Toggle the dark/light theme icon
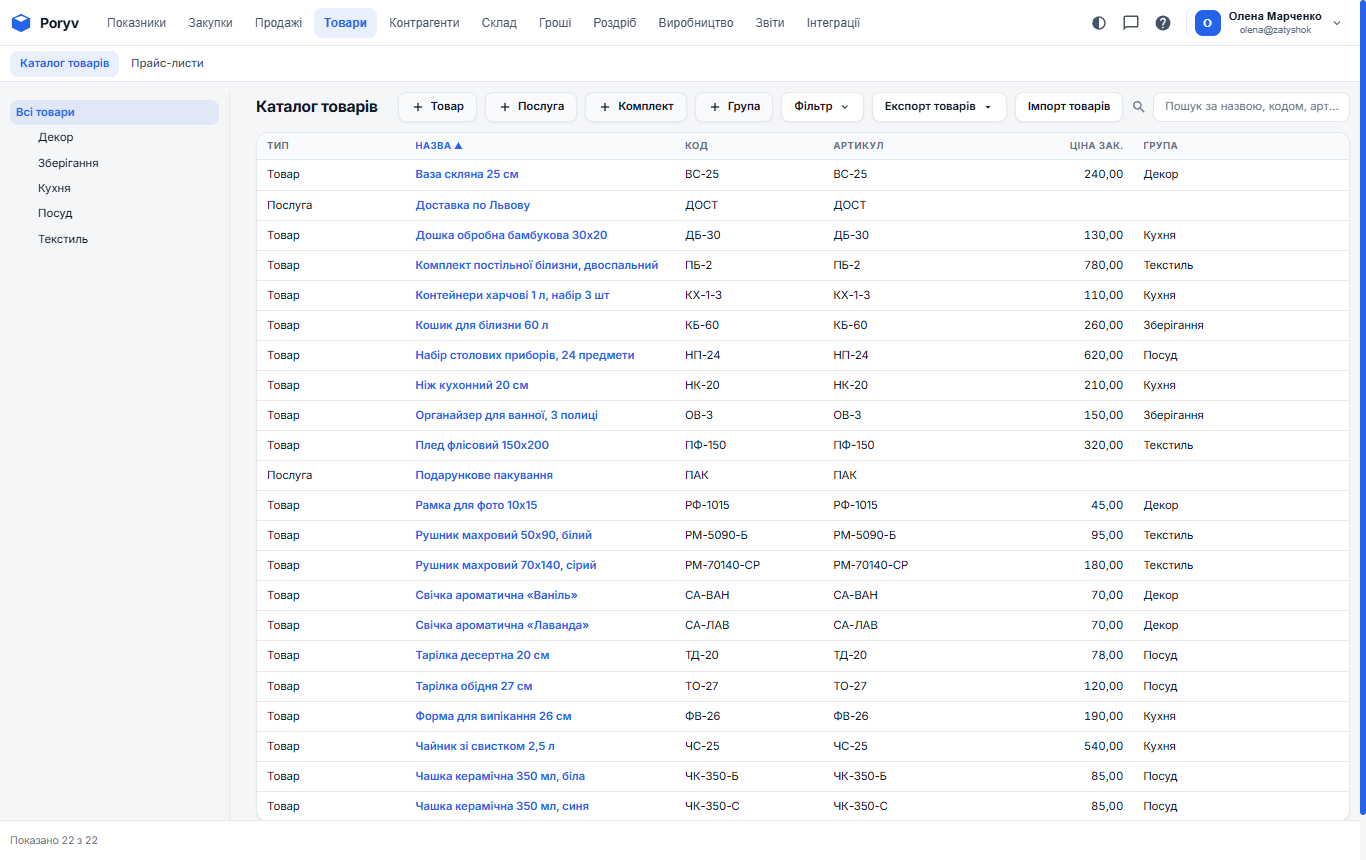1366x860 pixels. [1099, 23]
